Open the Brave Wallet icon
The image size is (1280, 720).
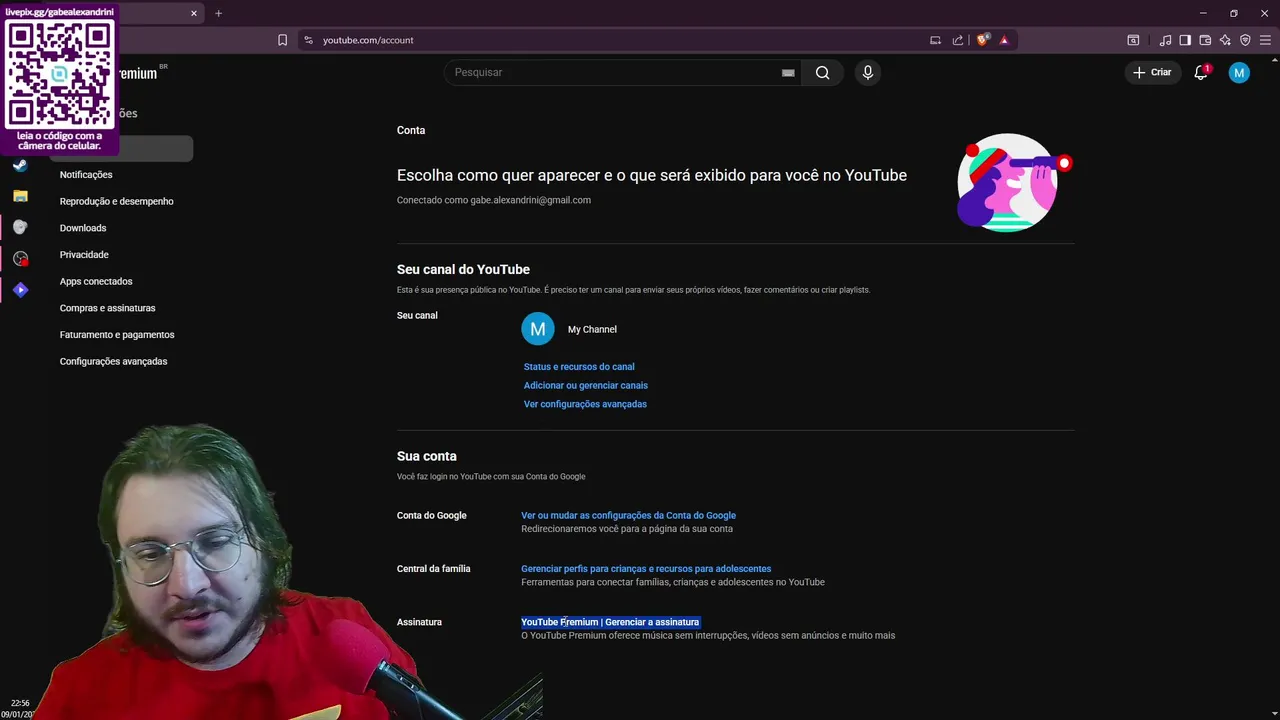tap(1205, 40)
